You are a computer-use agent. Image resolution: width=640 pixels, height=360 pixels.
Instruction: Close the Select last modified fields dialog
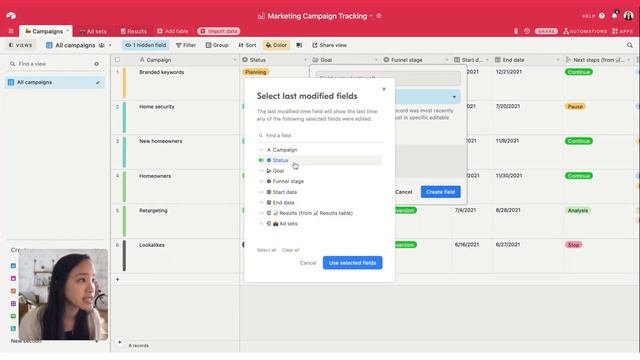384,89
